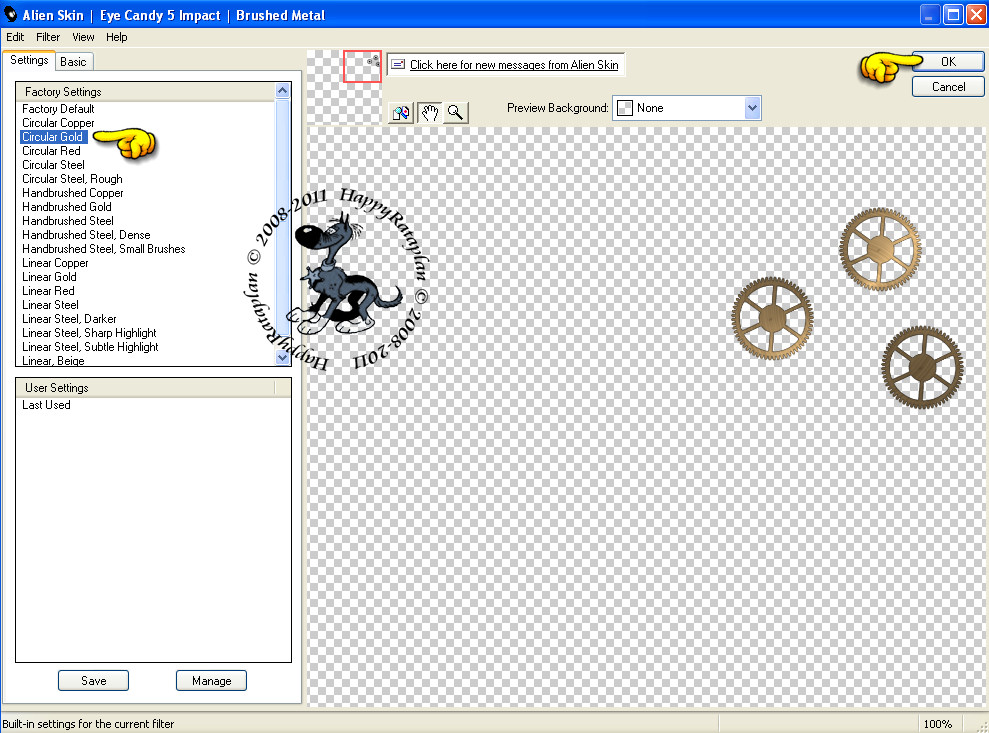Select Linear Steel, Subtle Highlight preset
The height and width of the screenshot is (733, 989).
90,347
